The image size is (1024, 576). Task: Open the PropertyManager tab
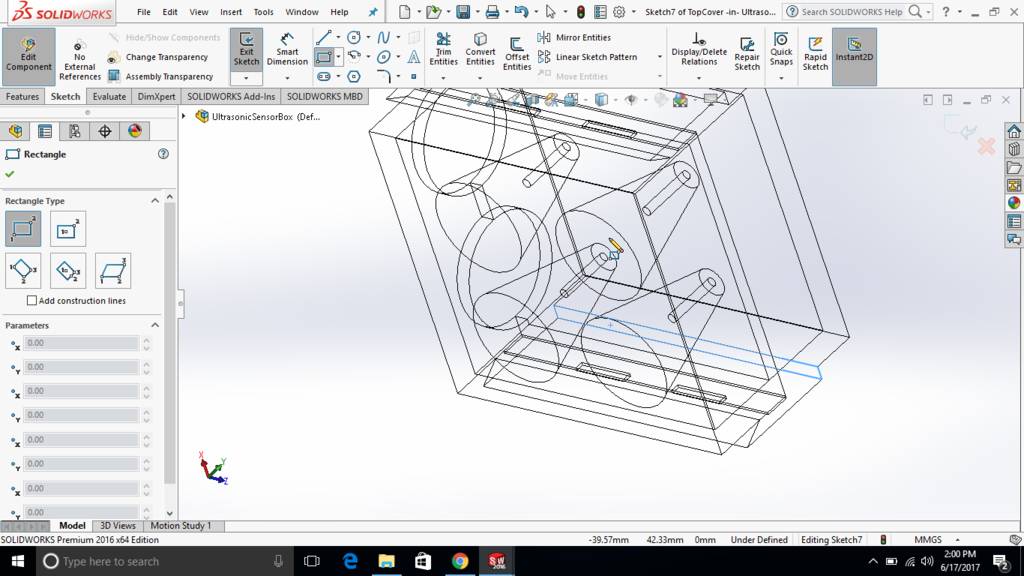point(45,131)
